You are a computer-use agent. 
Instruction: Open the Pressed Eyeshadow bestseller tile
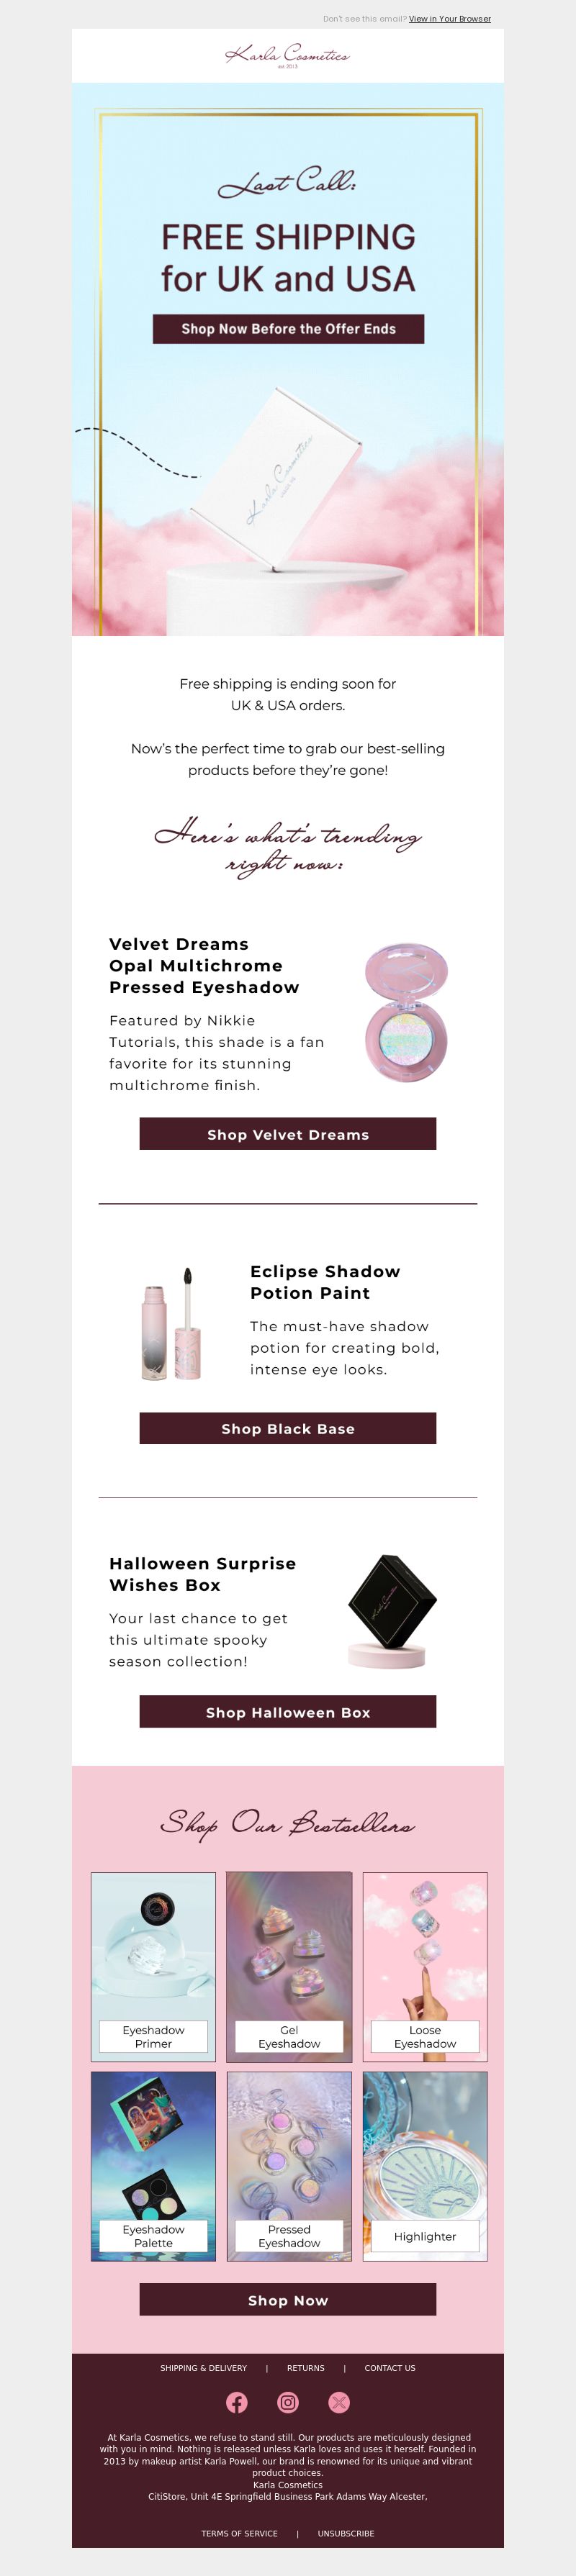[x=289, y=2166]
